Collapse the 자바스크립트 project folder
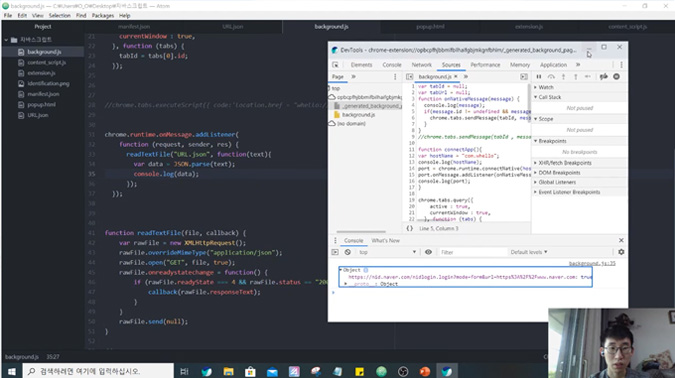Image resolution: width=675 pixels, height=378 pixels. pyautogui.click(x=6, y=40)
